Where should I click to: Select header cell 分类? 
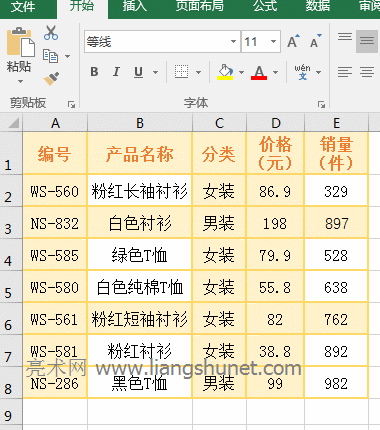(219, 153)
